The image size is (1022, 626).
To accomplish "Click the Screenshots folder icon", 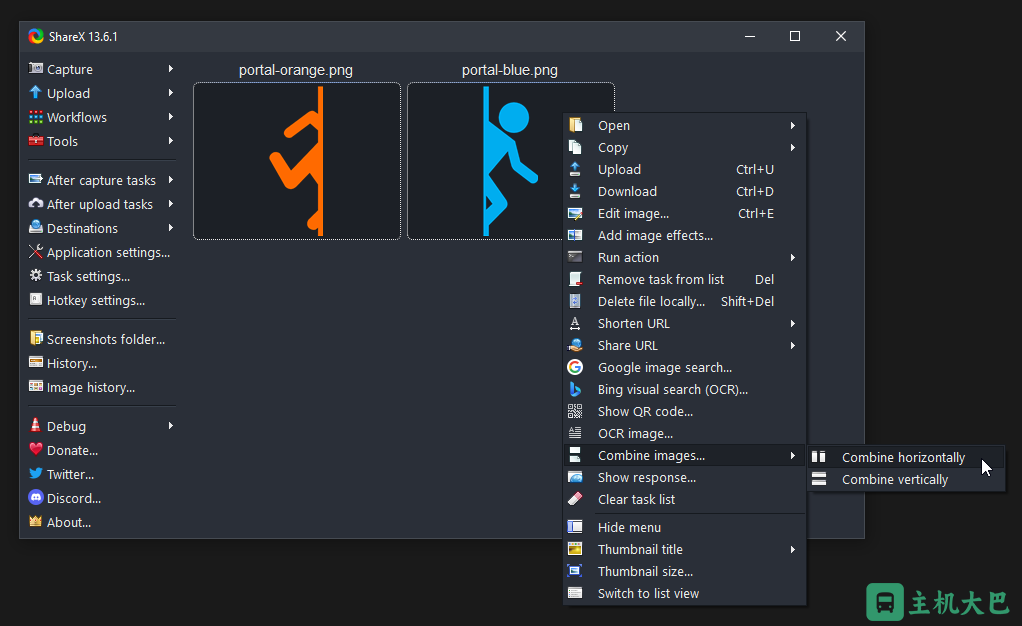I will (36, 338).
